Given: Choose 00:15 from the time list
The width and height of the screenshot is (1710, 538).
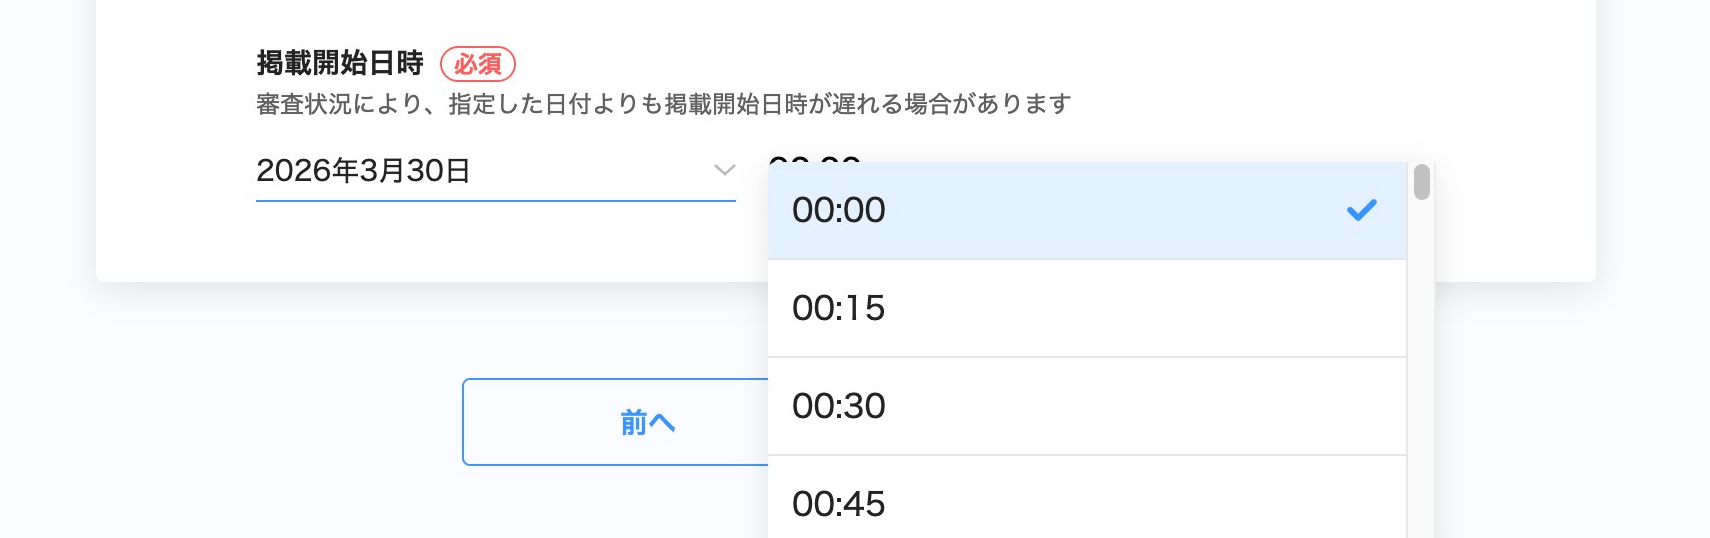Looking at the screenshot, I should tap(838, 308).
